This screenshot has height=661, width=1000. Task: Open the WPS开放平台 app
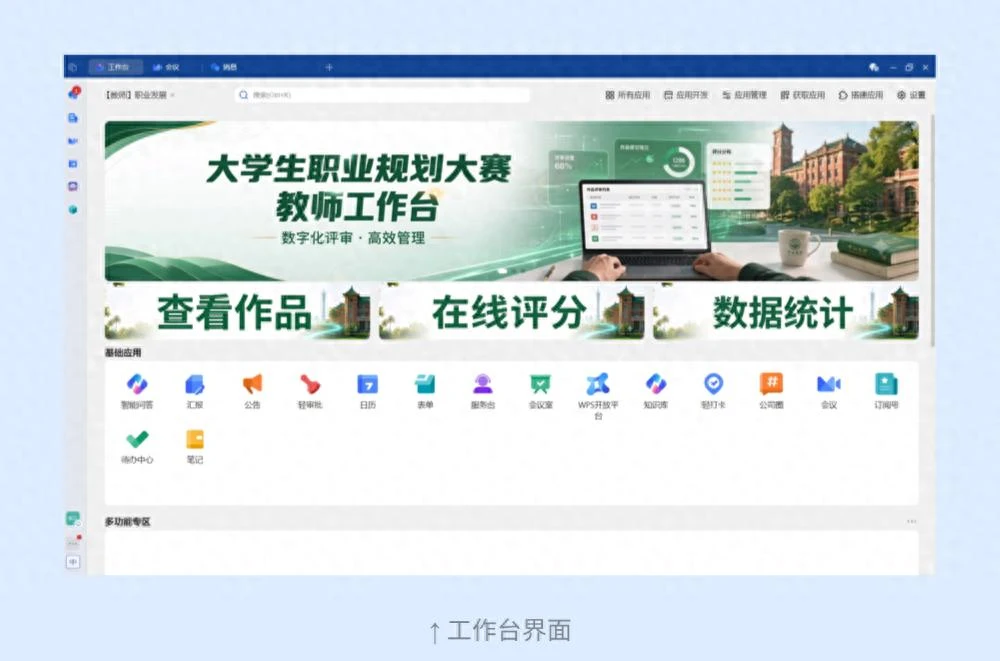(598, 396)
